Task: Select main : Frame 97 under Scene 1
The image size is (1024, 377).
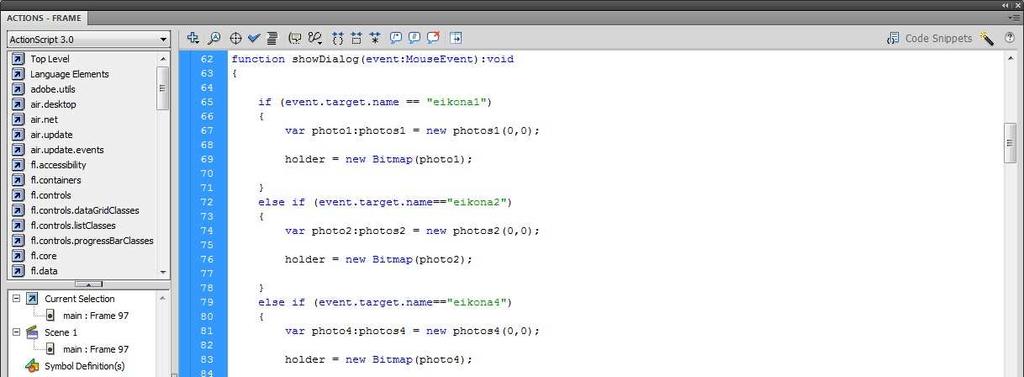Action: click(x=95, y=350)
